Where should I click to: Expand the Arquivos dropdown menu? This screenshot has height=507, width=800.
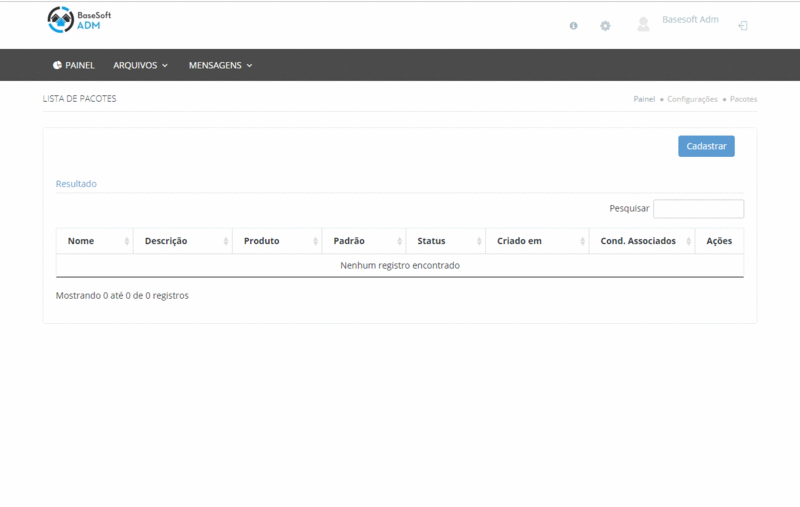[140, 65]
